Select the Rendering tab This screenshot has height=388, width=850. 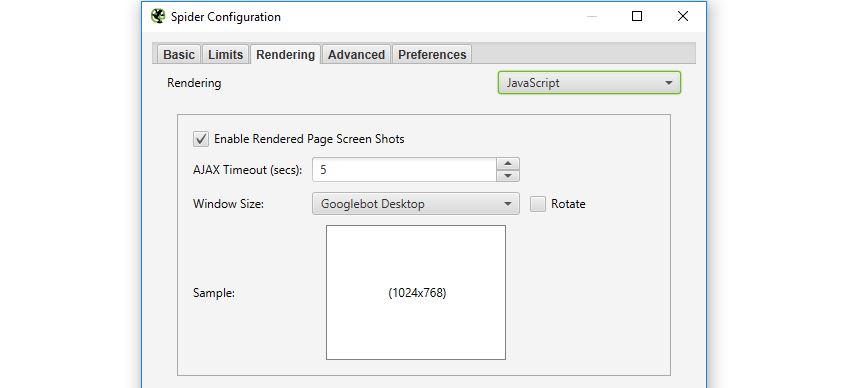(285, 55)
